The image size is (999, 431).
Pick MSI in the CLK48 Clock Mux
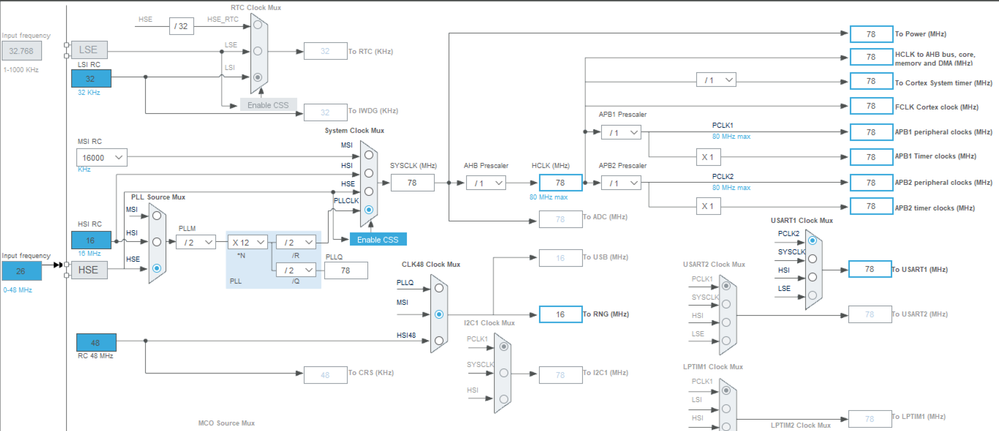[x=438, y=314]
